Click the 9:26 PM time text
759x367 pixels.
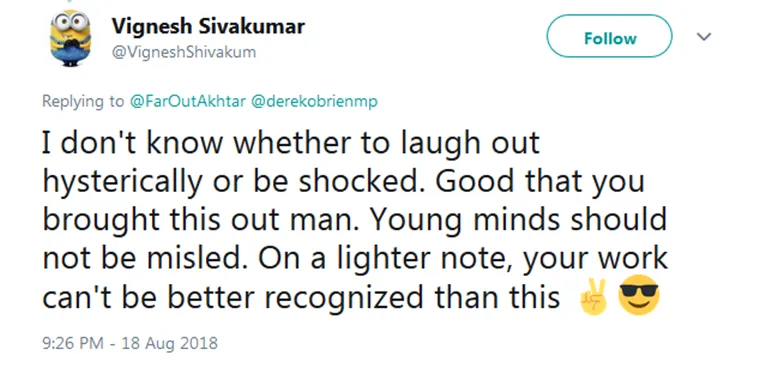click(73, 343)
